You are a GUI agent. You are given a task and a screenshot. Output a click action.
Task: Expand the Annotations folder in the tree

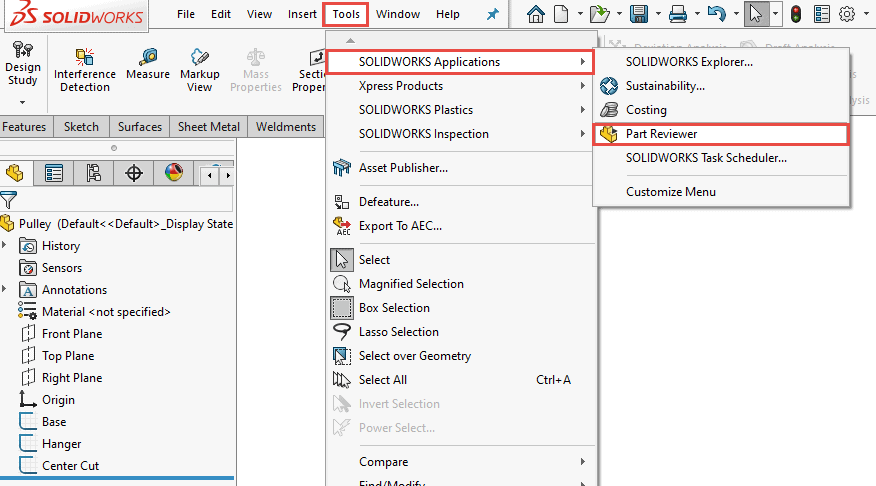[x=4, y=289]
